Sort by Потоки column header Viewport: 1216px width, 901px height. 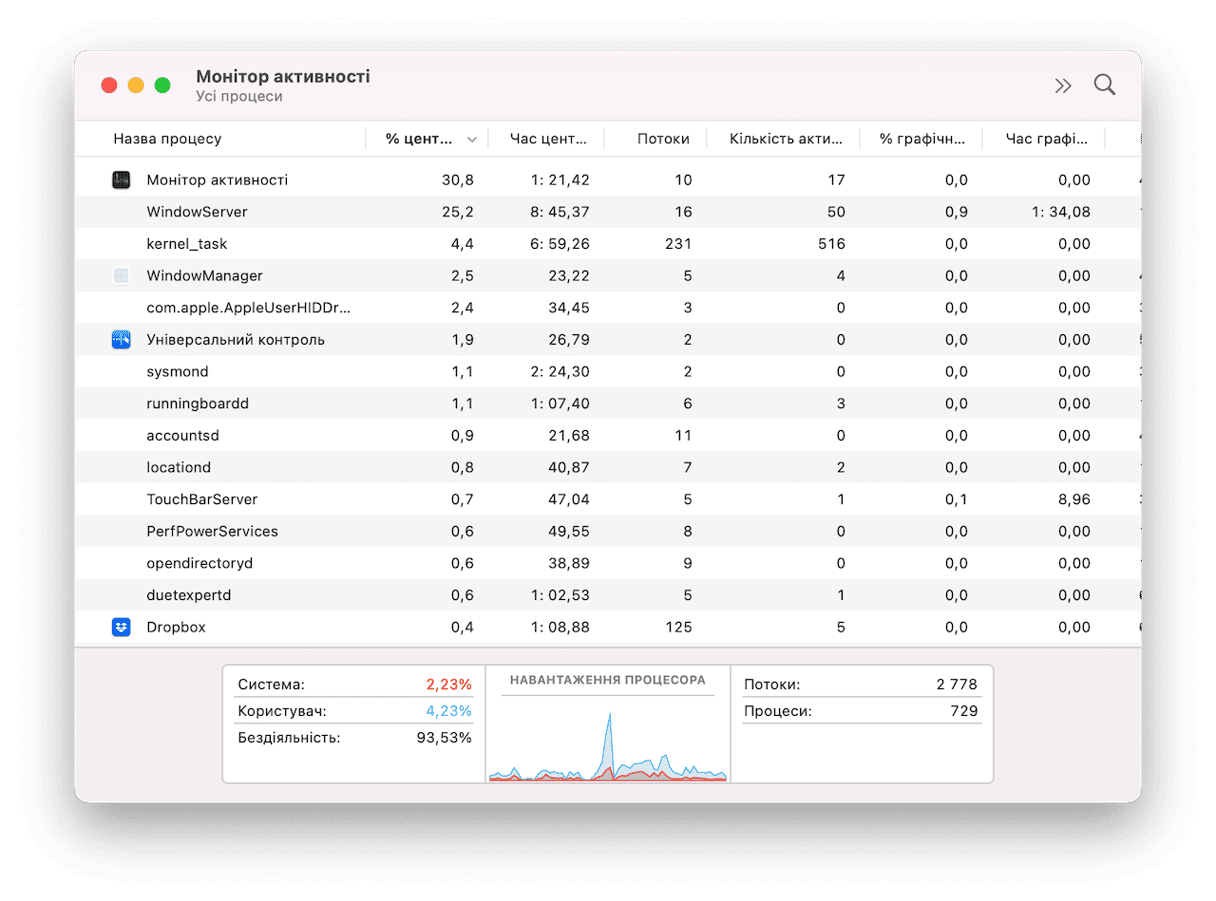coord(663,139)
